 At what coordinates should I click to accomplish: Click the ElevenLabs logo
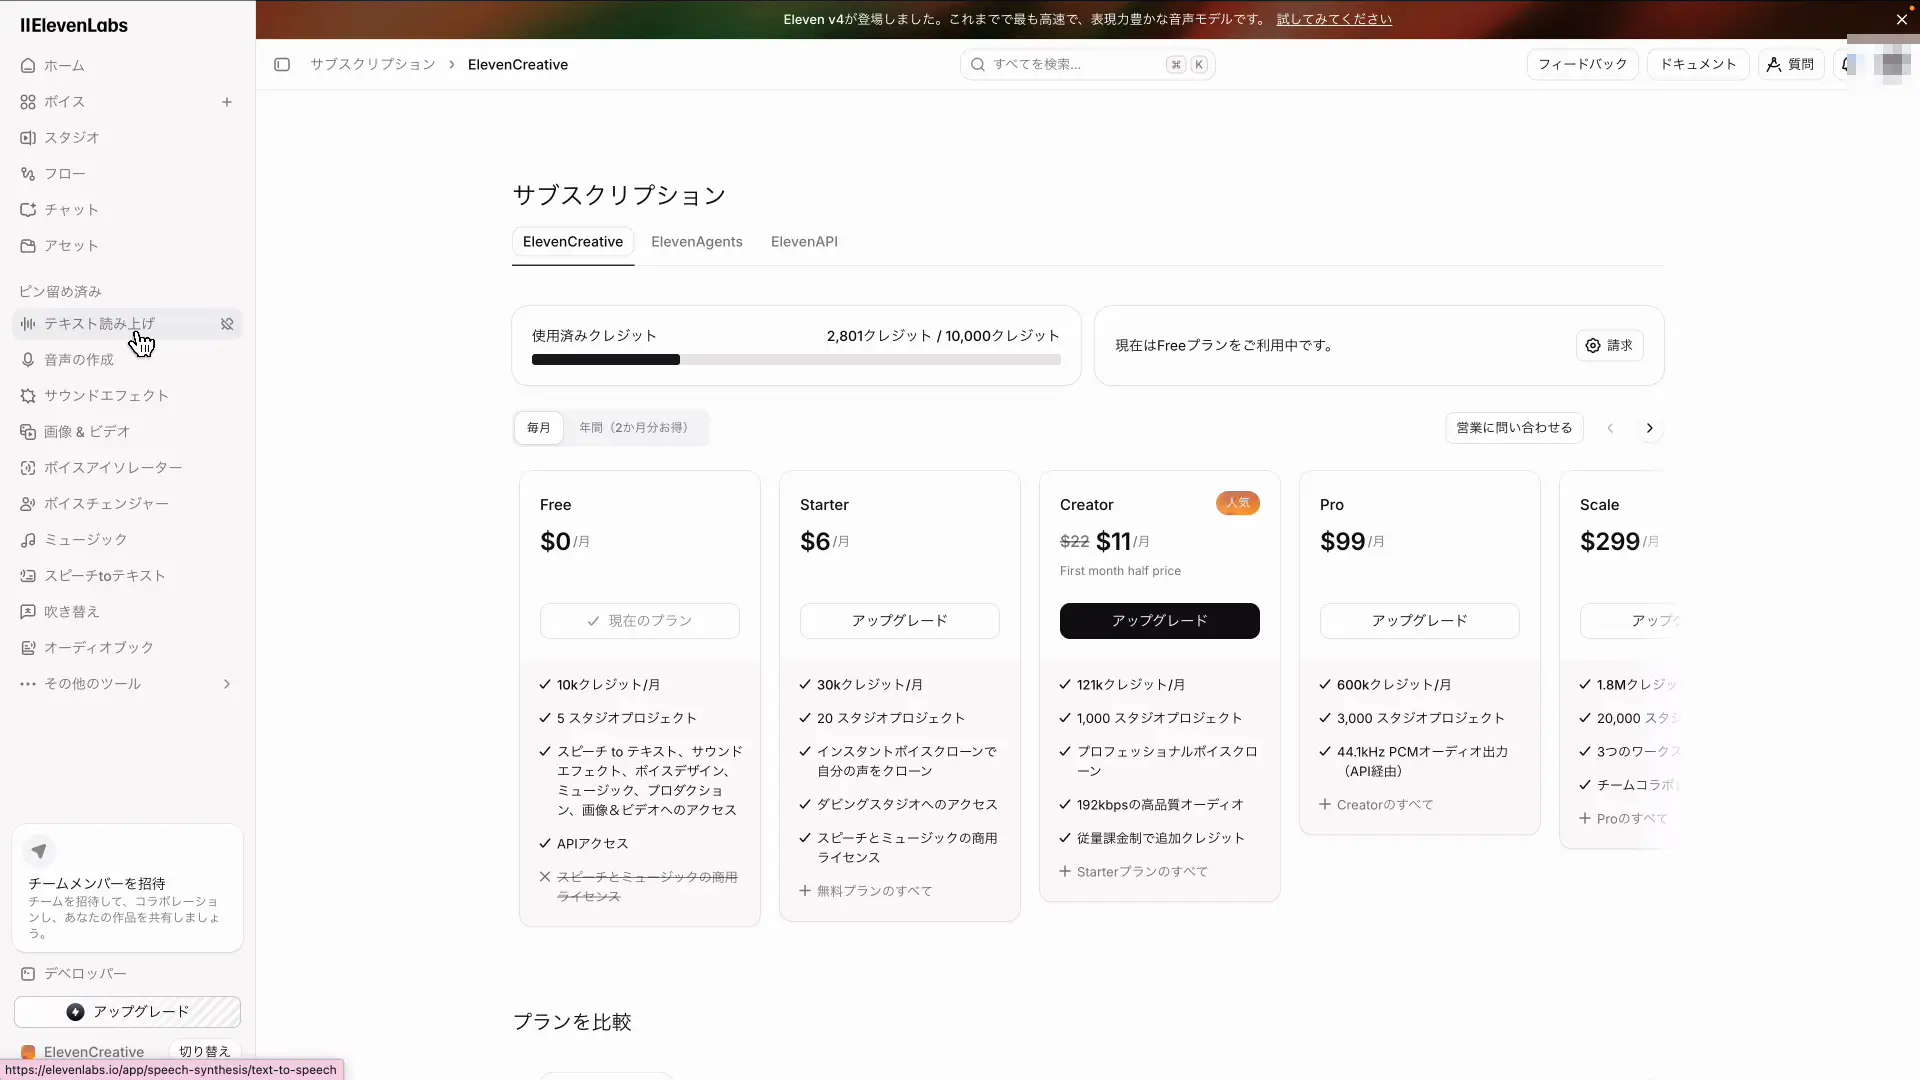74,25
